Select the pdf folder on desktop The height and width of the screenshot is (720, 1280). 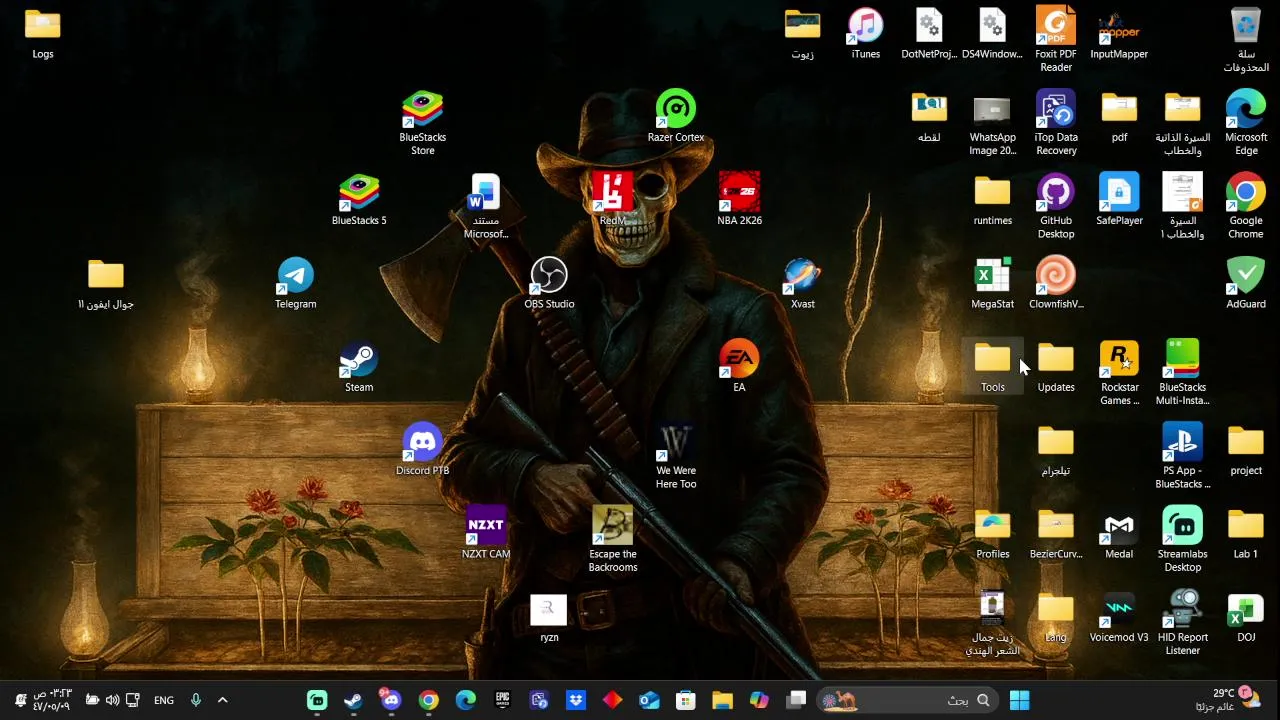pos(1119,117)
